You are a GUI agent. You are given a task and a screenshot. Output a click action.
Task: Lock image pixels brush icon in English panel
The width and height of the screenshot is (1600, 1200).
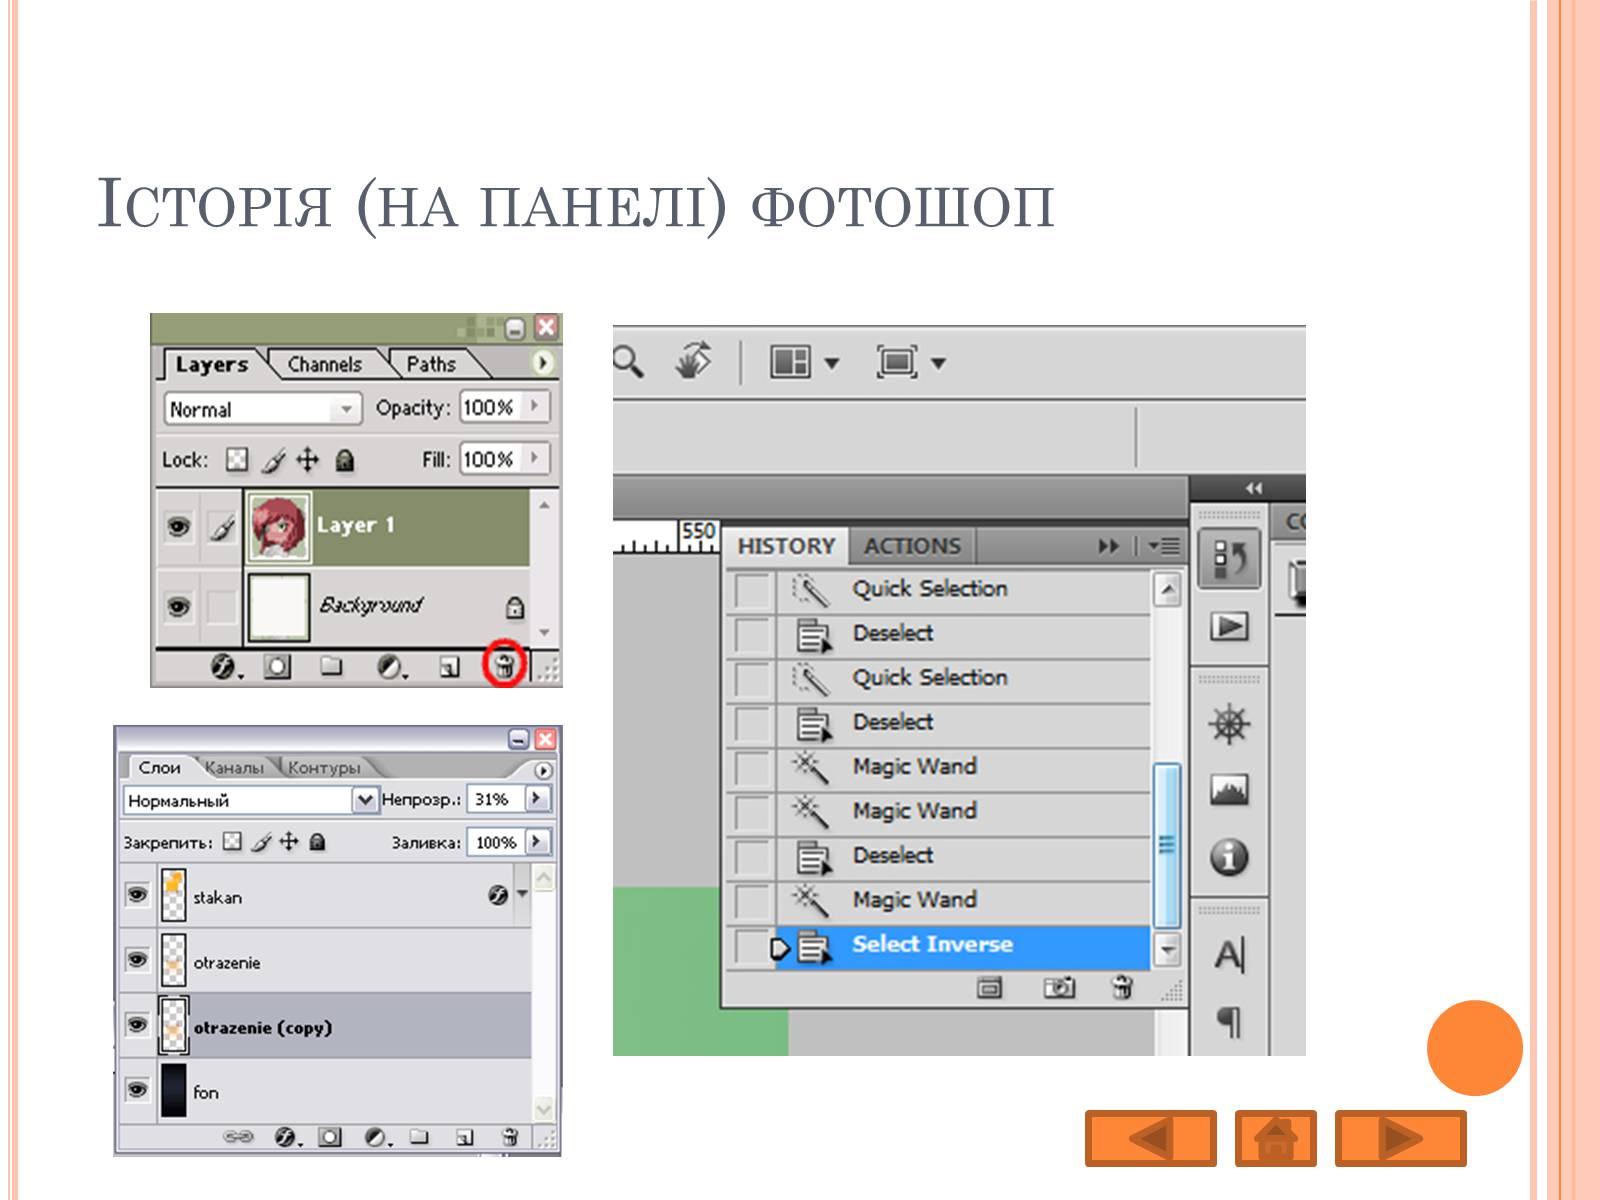coord(273,460)
